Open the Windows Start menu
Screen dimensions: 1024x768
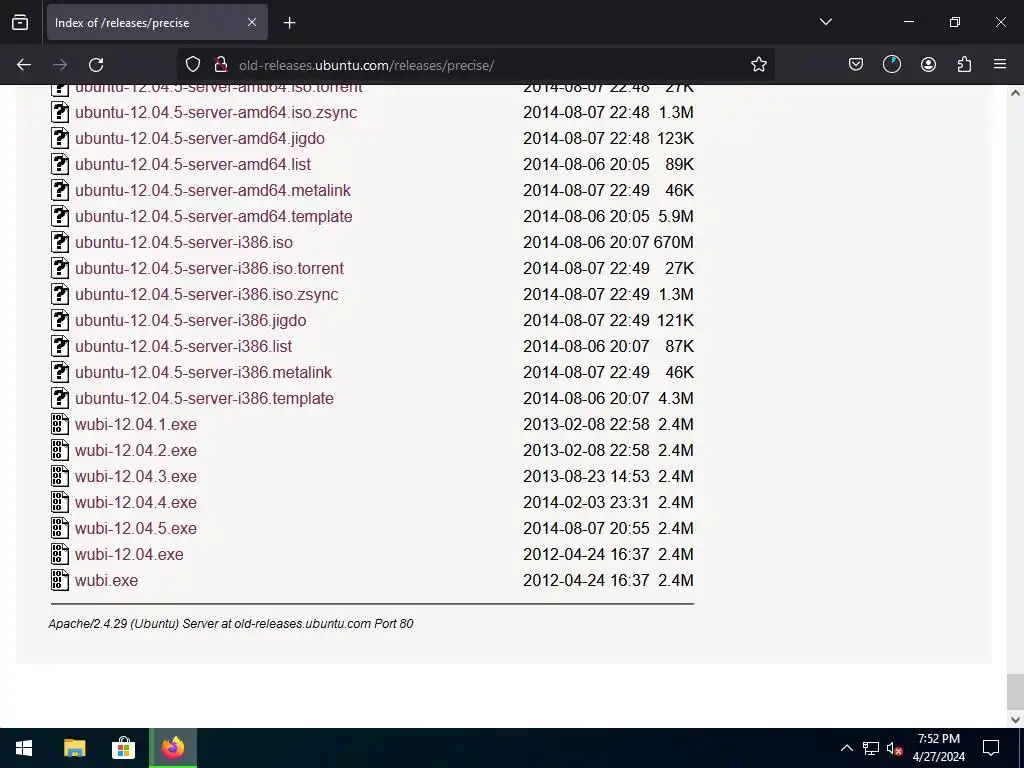tap(24, 748)
